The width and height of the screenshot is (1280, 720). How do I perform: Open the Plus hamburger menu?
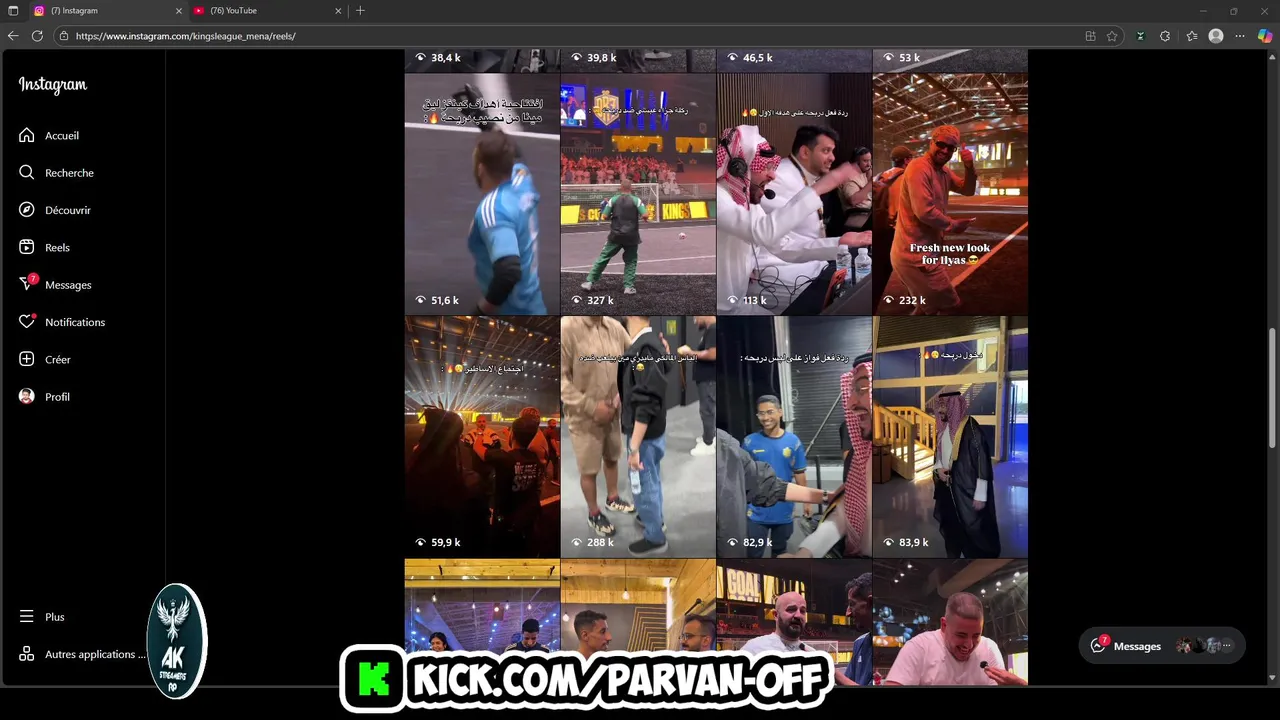(27, 617)
